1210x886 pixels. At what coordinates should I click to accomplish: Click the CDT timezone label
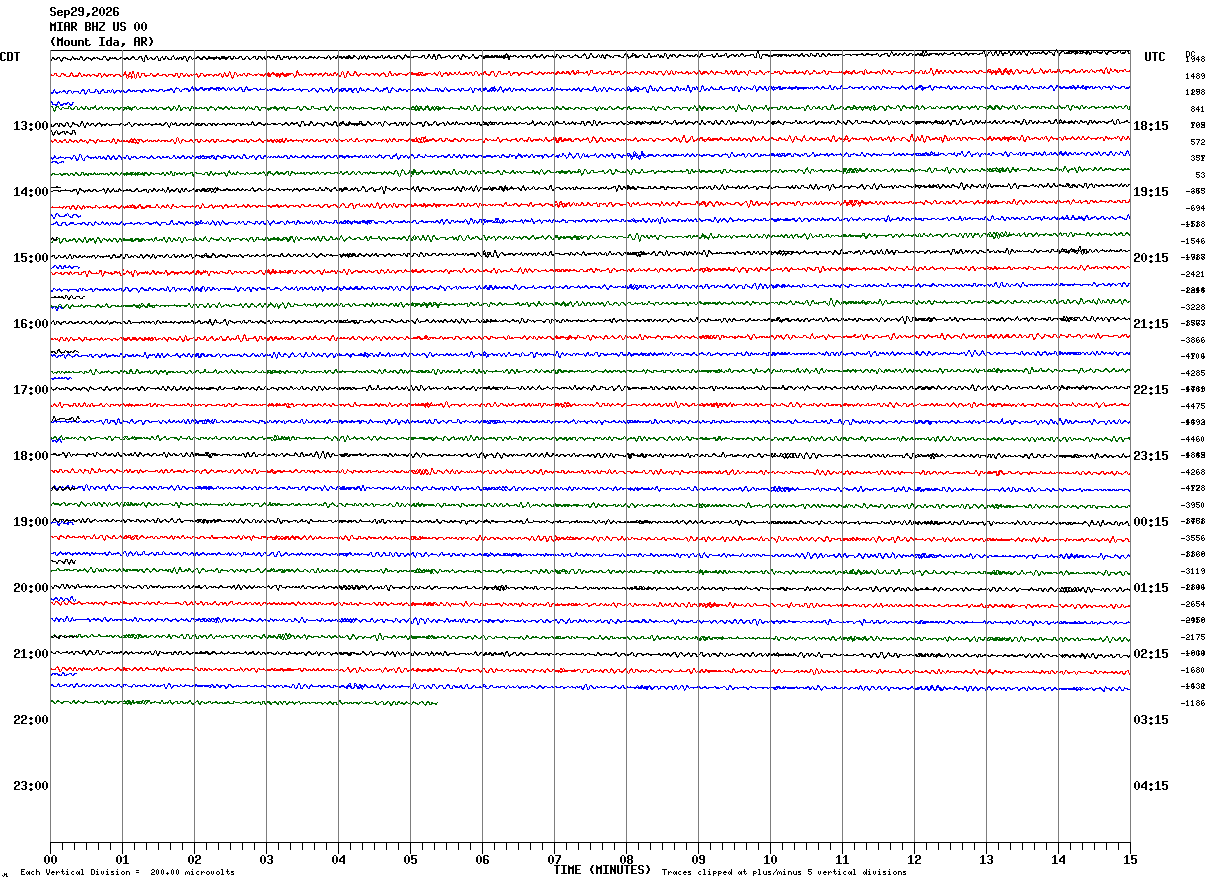pos(10,57)
